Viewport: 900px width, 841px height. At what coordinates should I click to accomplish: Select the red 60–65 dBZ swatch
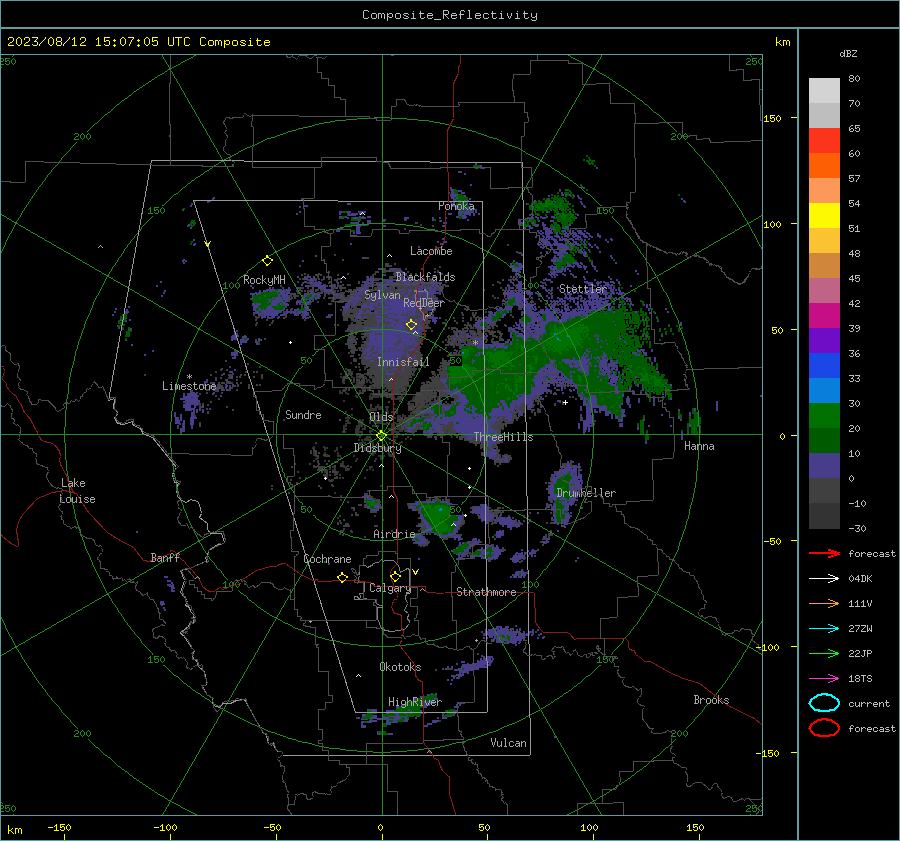pyautogui.click(x=824, y=141)
